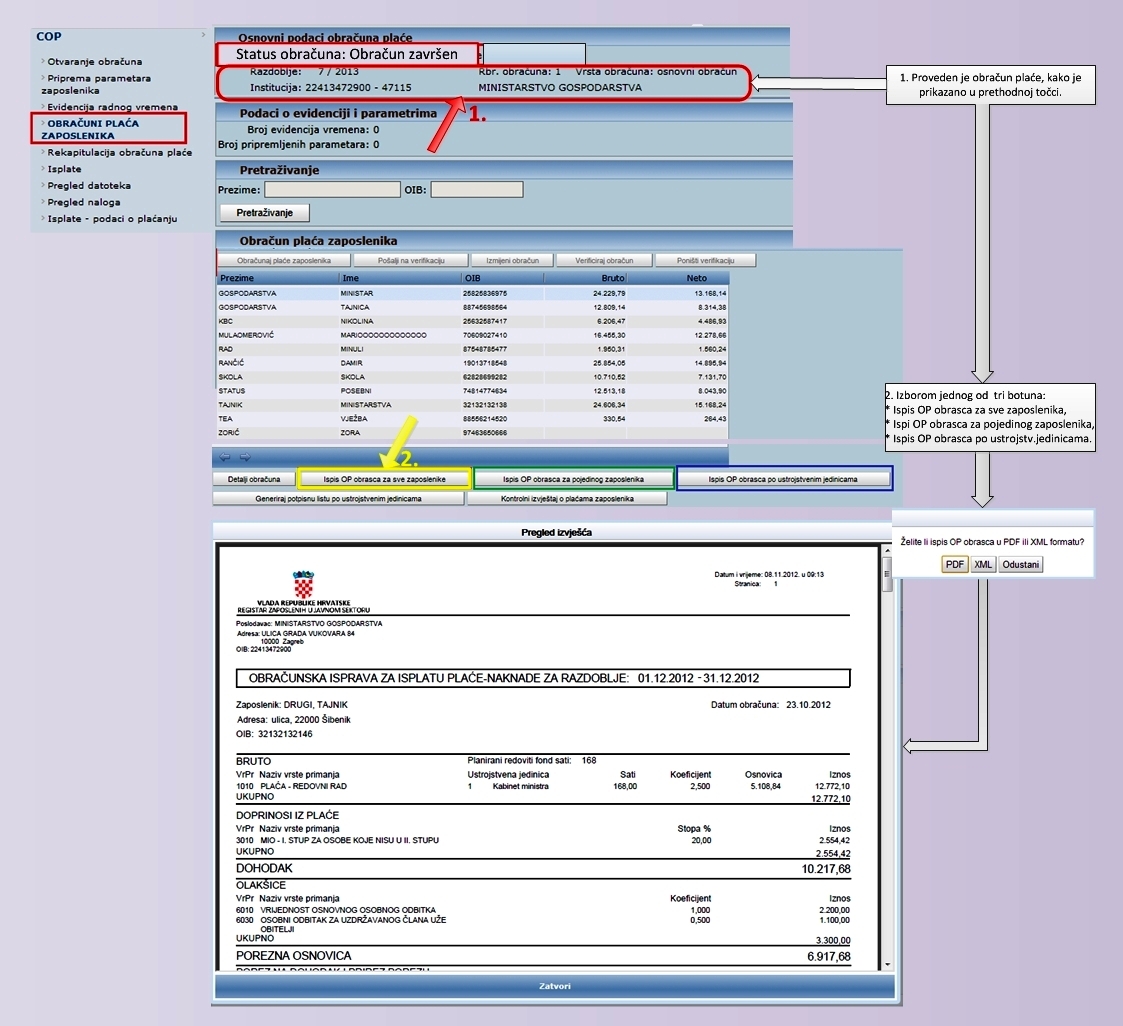Click the Pretraživanje search button
This screenshot has height=1026, width=1123.
[265, 213]
